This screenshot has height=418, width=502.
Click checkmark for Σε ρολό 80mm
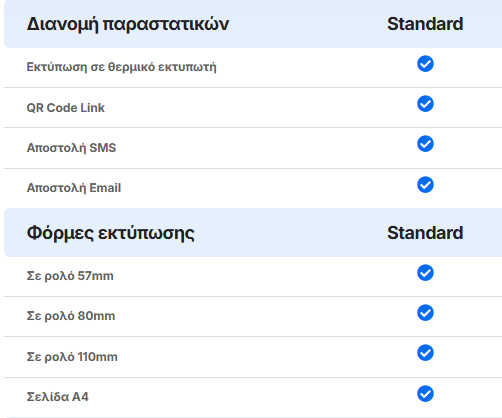point(425,313)
